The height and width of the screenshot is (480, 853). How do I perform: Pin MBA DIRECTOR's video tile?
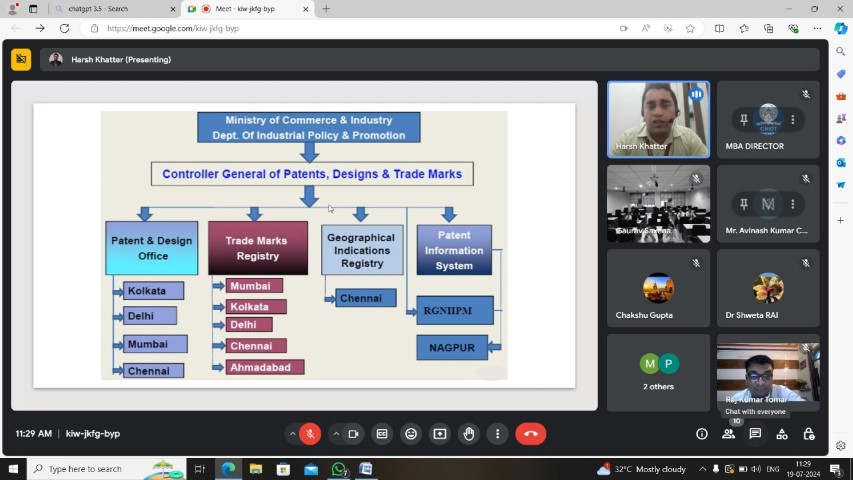(744, 119)
